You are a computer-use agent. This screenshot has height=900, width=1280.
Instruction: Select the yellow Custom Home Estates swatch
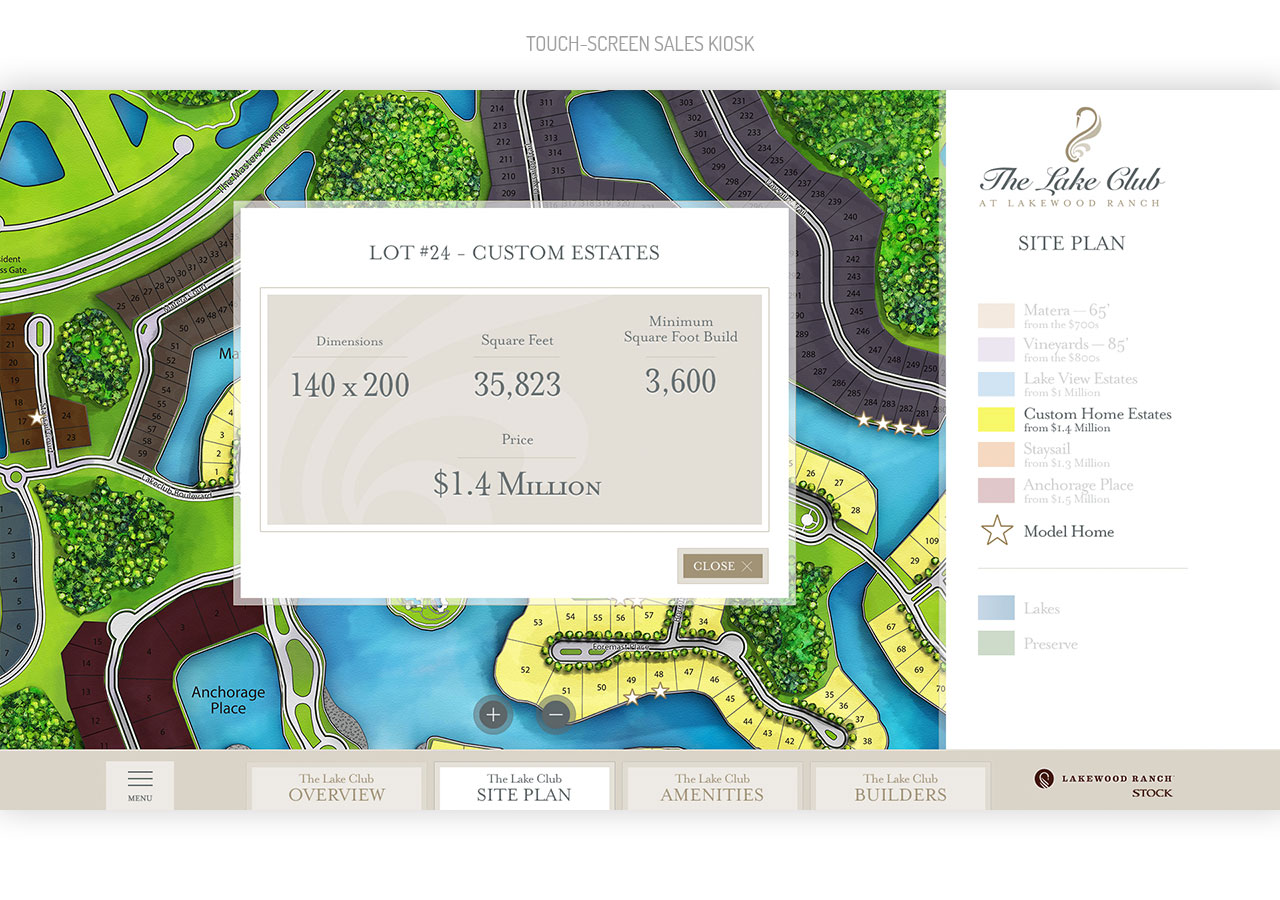click(996, 420)
